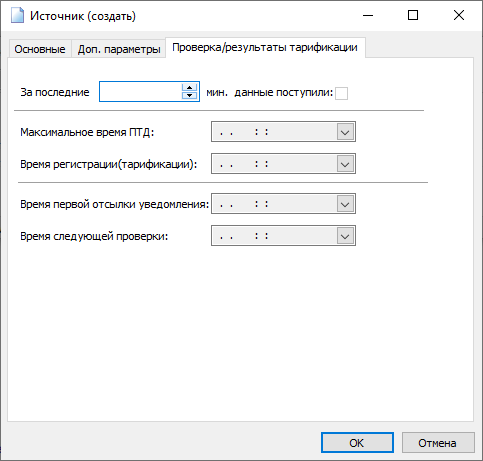Open 'Время первой отсылки уведомления' dropdown arrow
This screenshot has height=461, width=483.
tap(345, 204)
